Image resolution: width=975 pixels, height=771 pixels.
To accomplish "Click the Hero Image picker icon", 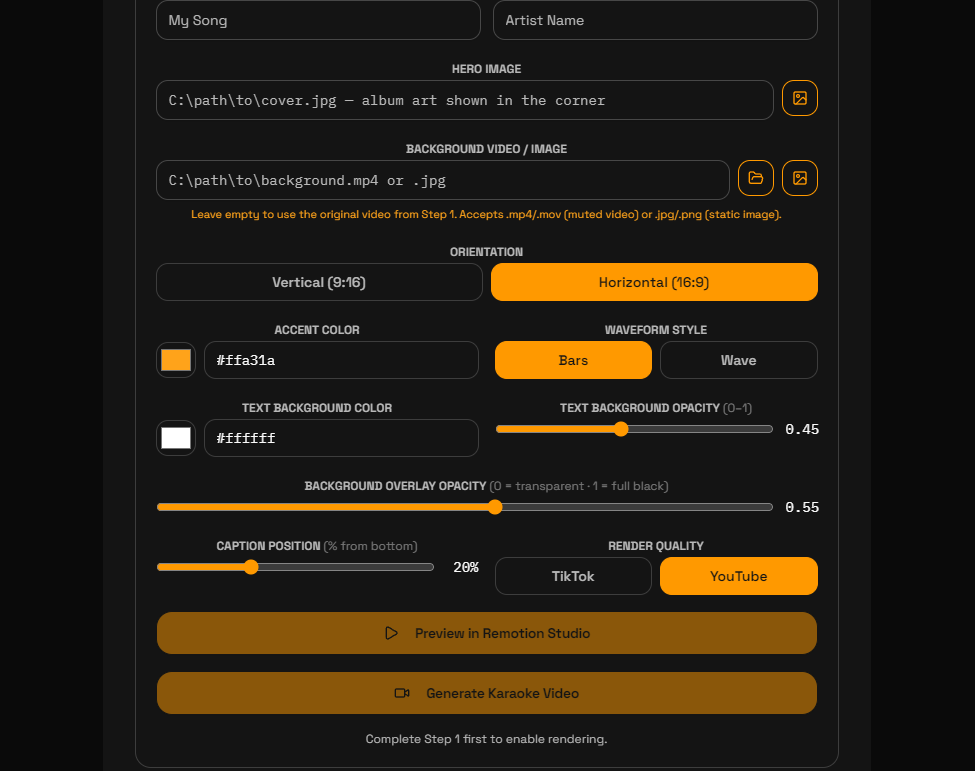I will (800, 98).
